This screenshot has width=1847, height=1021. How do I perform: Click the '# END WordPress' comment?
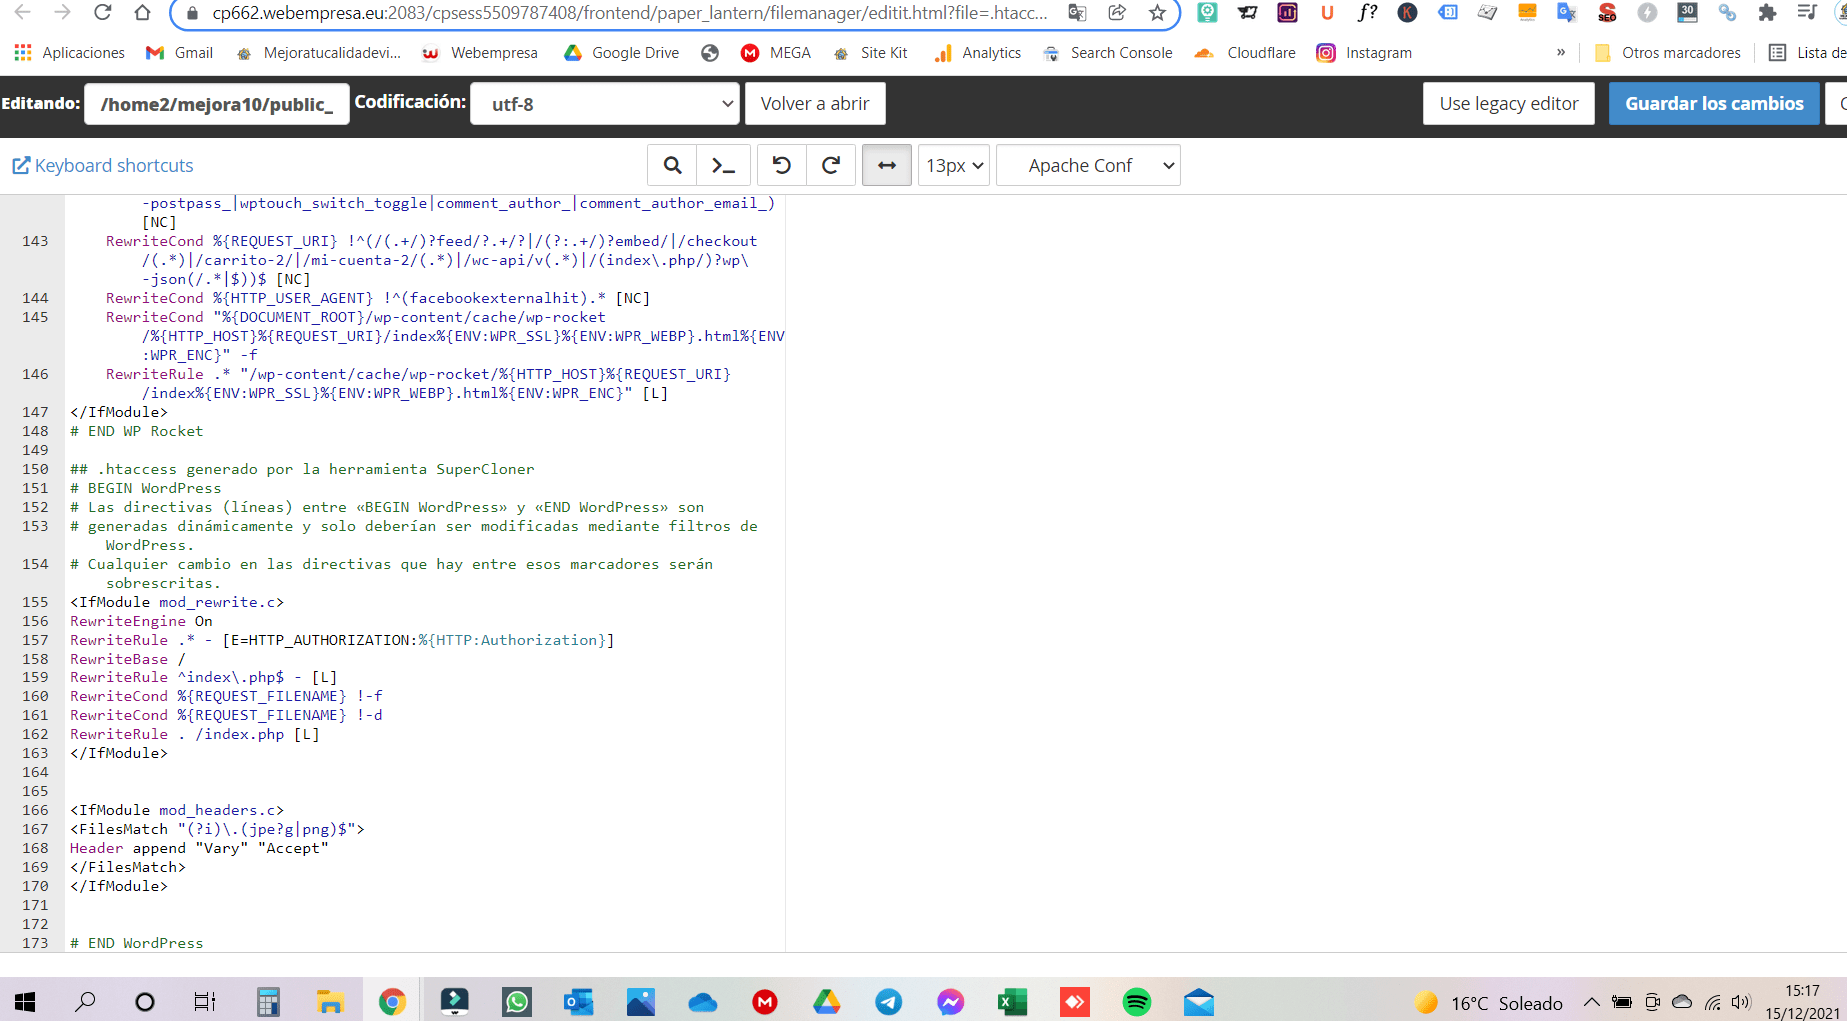pyautogui.click(x=137, y=943)
